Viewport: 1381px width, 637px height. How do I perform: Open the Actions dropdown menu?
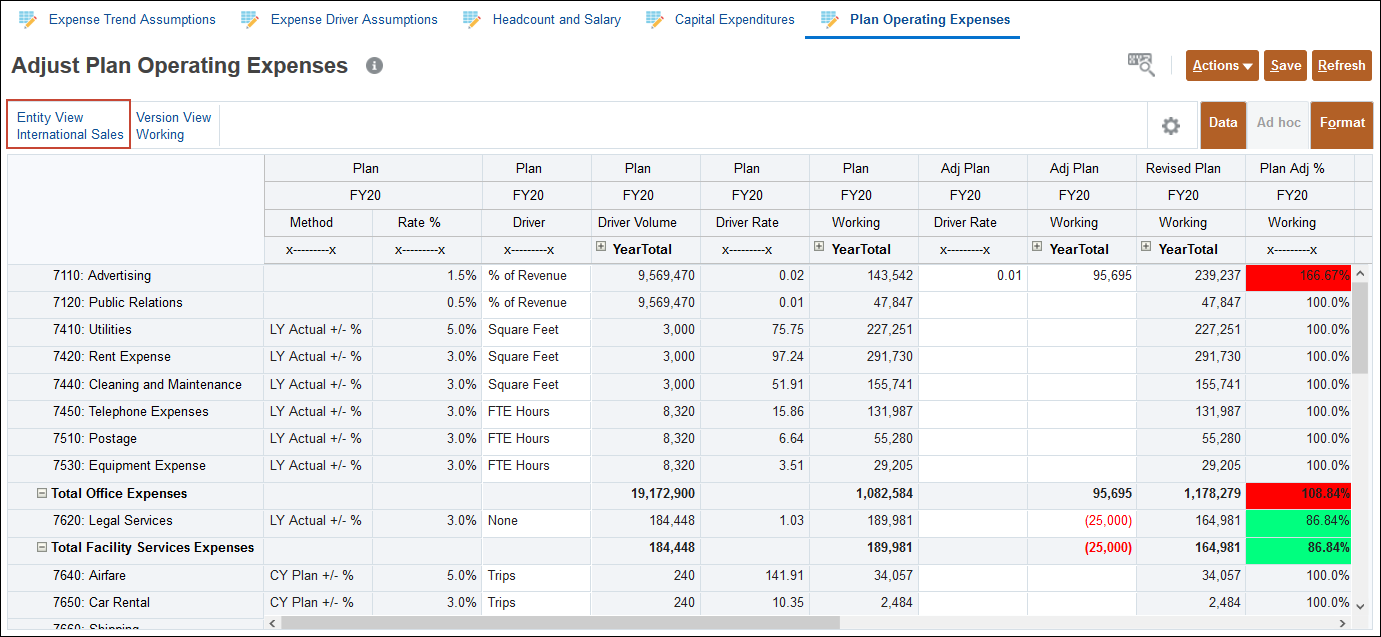pyautogui.click(x=1222, y=66)
